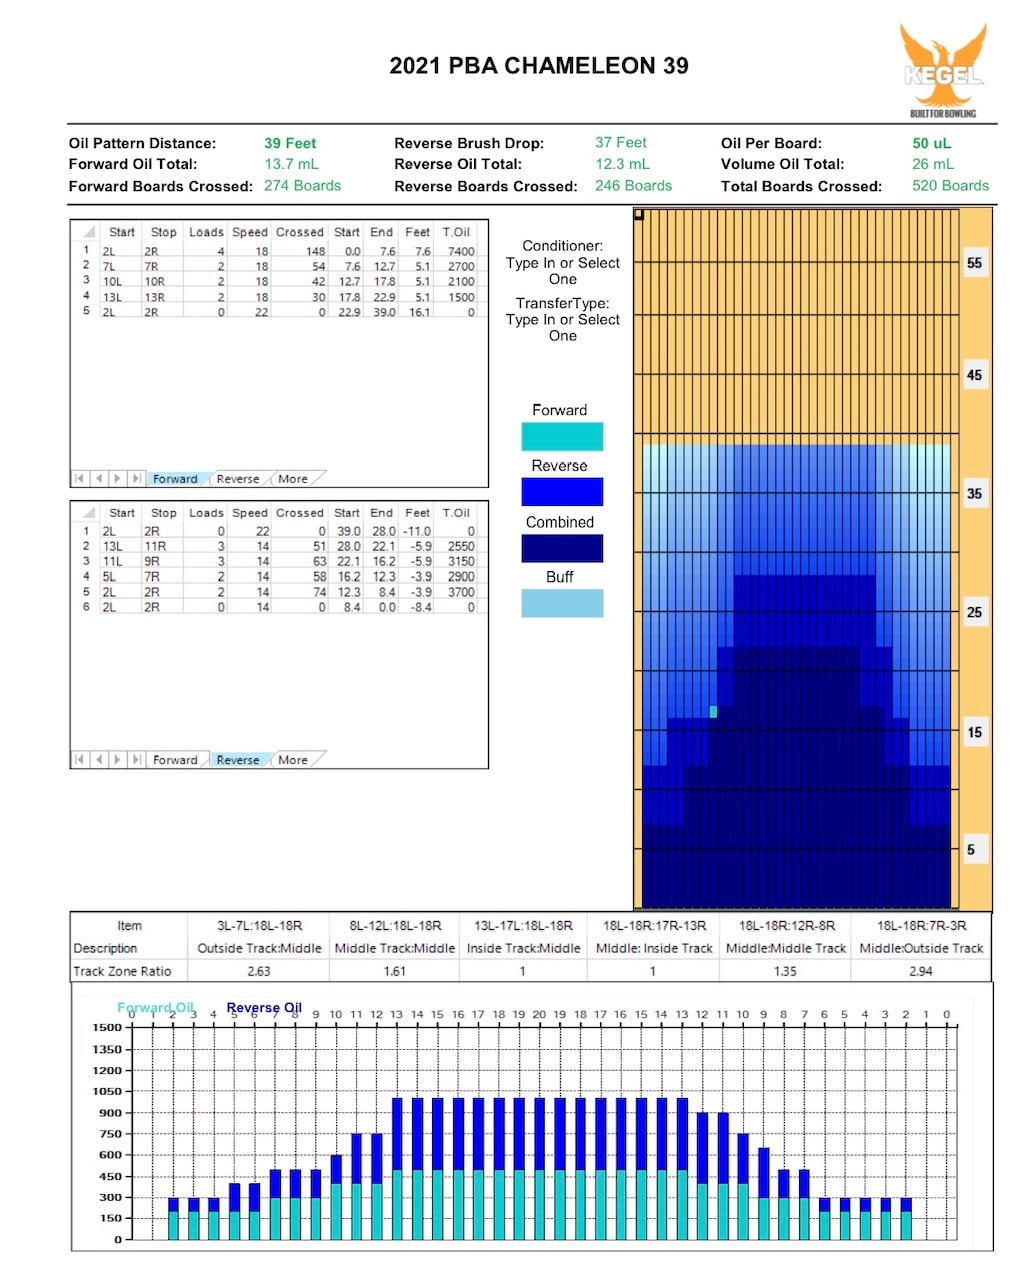The image size is (1027, 1280).
Task: Go to last sheet arrow in forward table
Action: click(x=136, y=479)
